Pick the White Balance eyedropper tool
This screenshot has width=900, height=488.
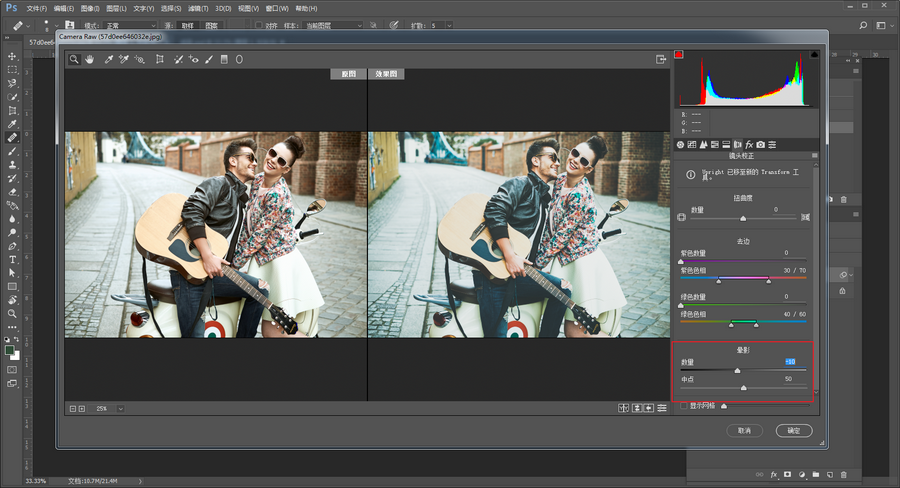[x=109, y=60]
